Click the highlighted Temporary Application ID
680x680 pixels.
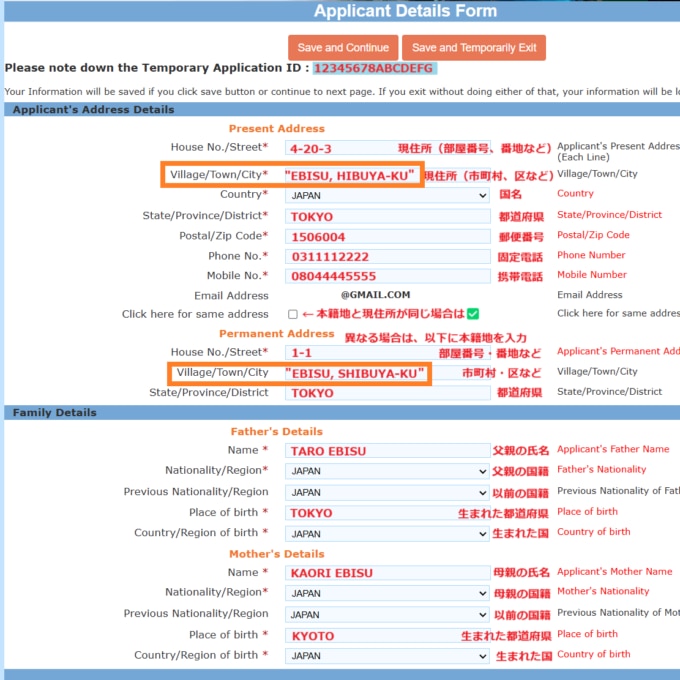click(x=373, y=68)
